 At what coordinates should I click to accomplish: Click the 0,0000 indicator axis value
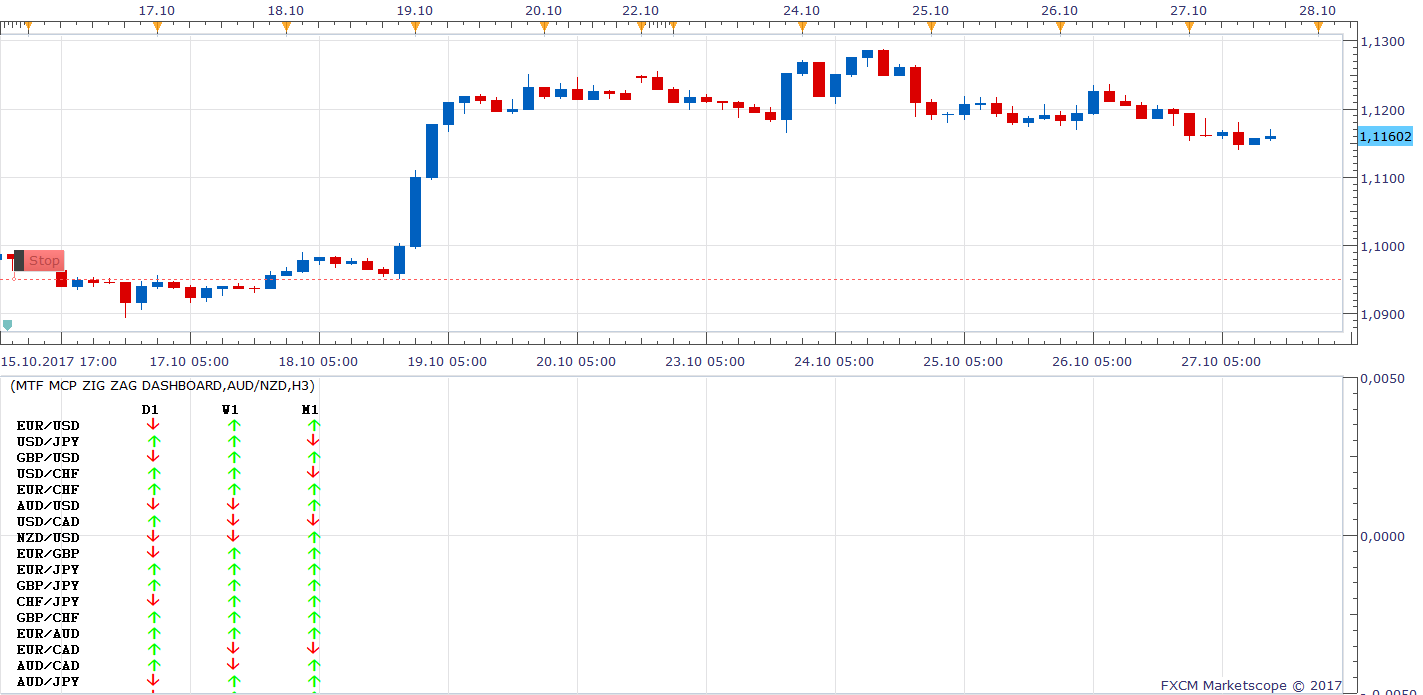1385,536
